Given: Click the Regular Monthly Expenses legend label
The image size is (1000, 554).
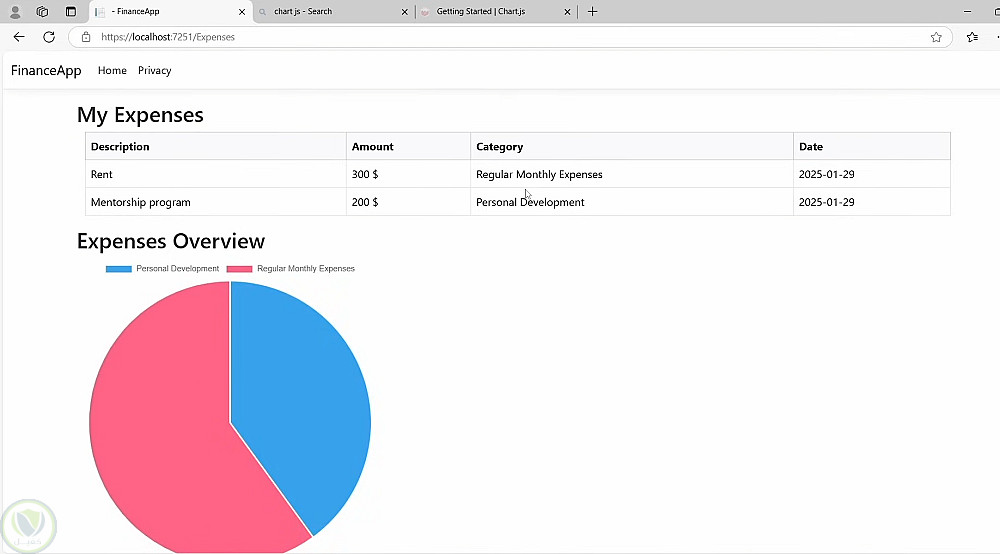Looking at the screenshot, I should 306,269.
